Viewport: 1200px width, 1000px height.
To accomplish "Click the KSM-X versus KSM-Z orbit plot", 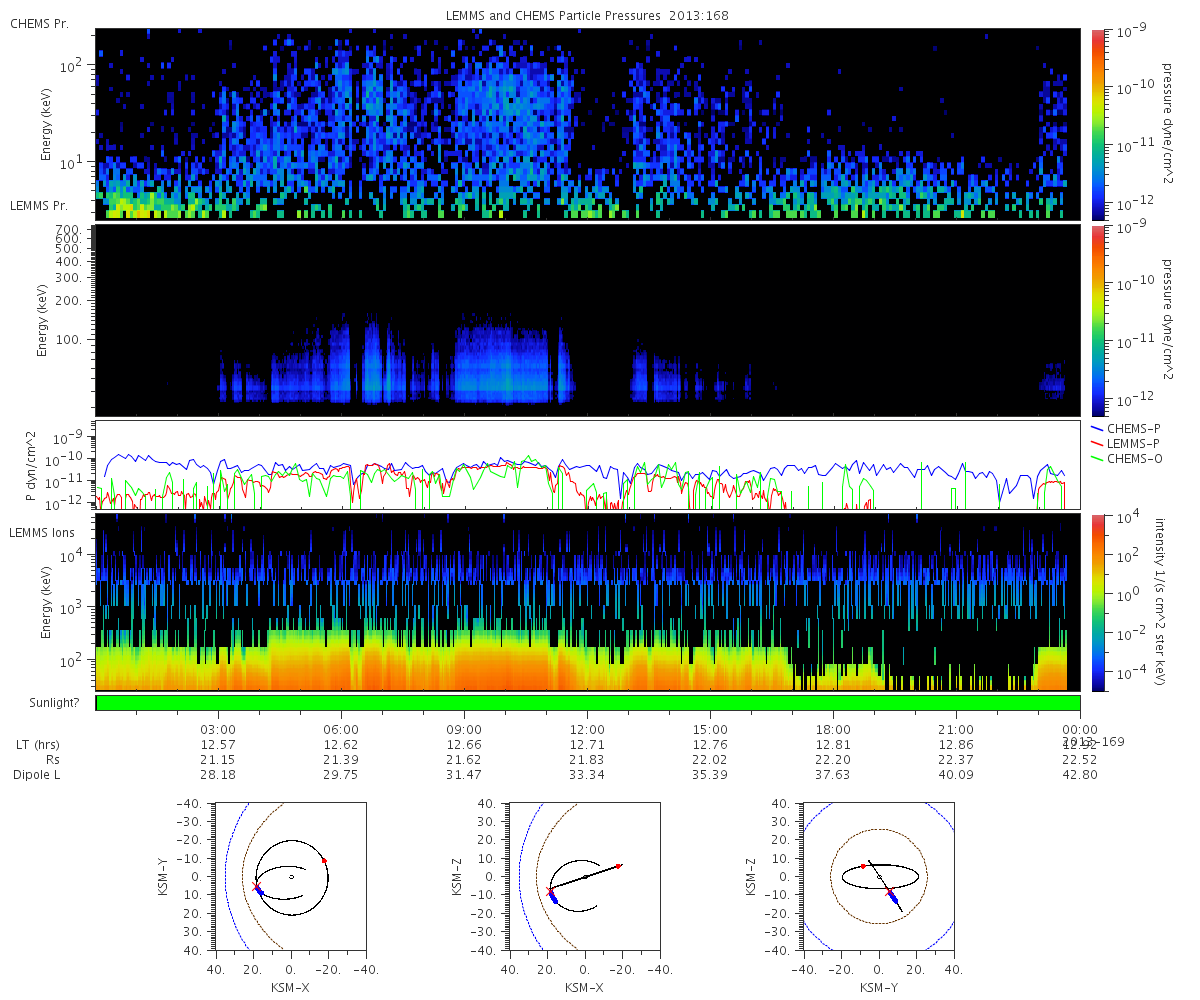I will pyautogui.click(x=585, y=877).
